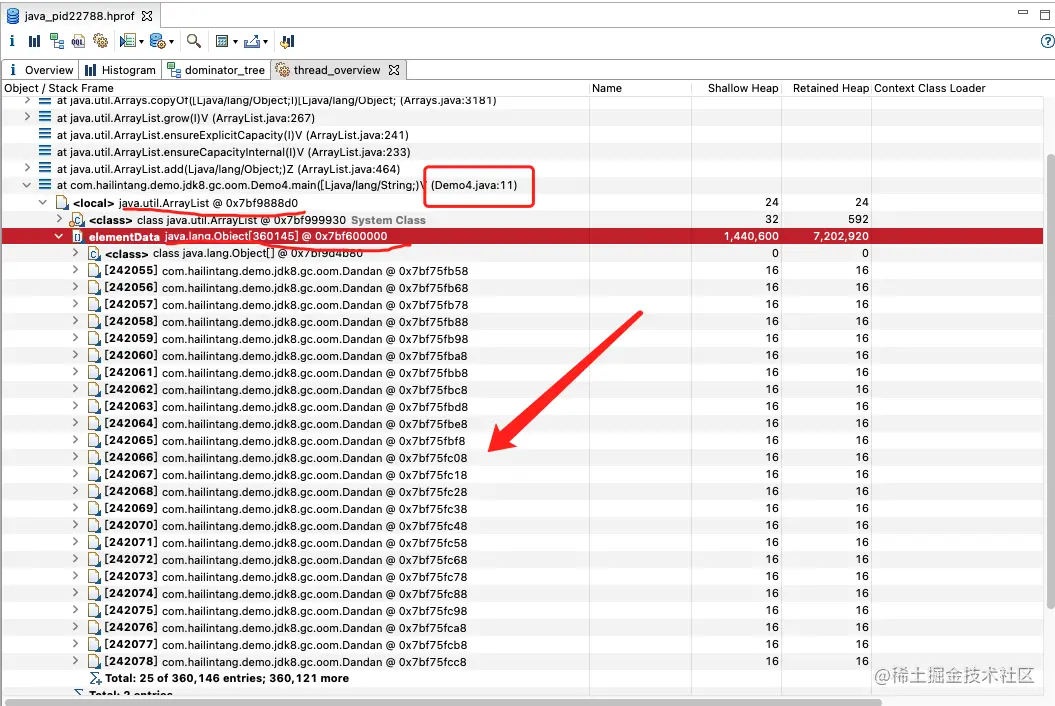1055x706 pixels.
Task: Minimize the editor pane
Action: [1023, 13]
